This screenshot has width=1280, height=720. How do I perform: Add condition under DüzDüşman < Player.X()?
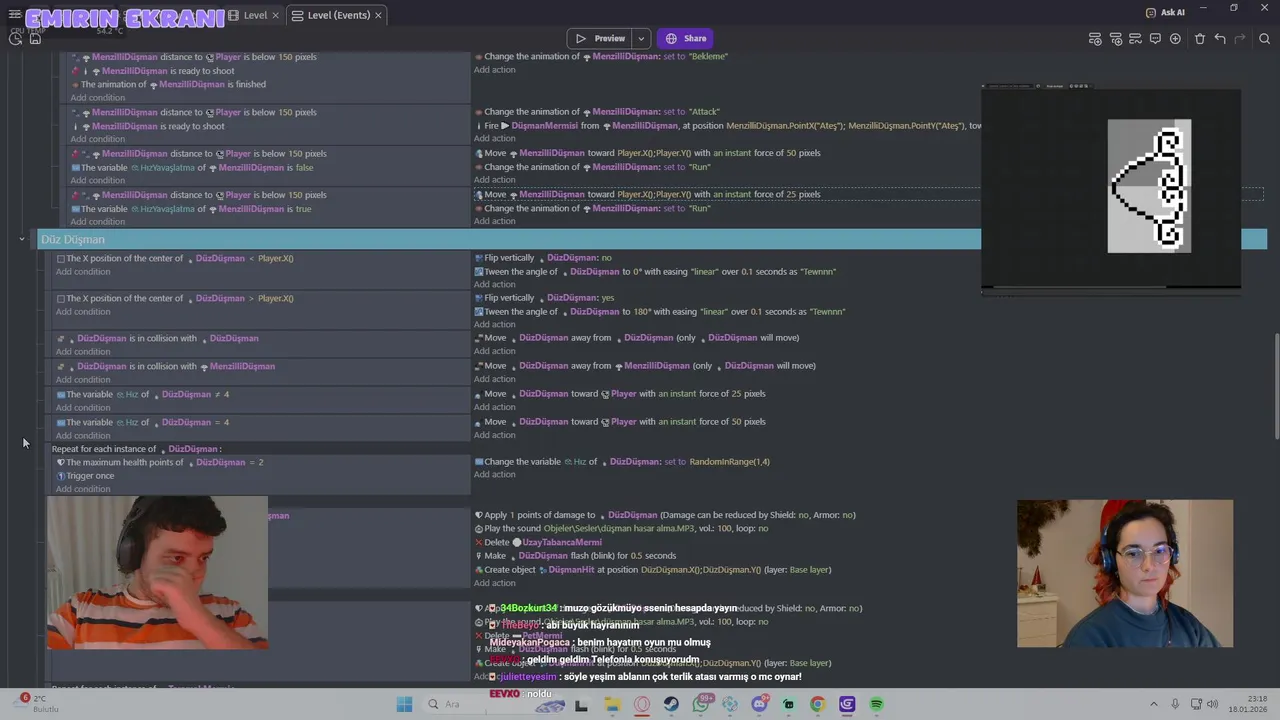83,272
